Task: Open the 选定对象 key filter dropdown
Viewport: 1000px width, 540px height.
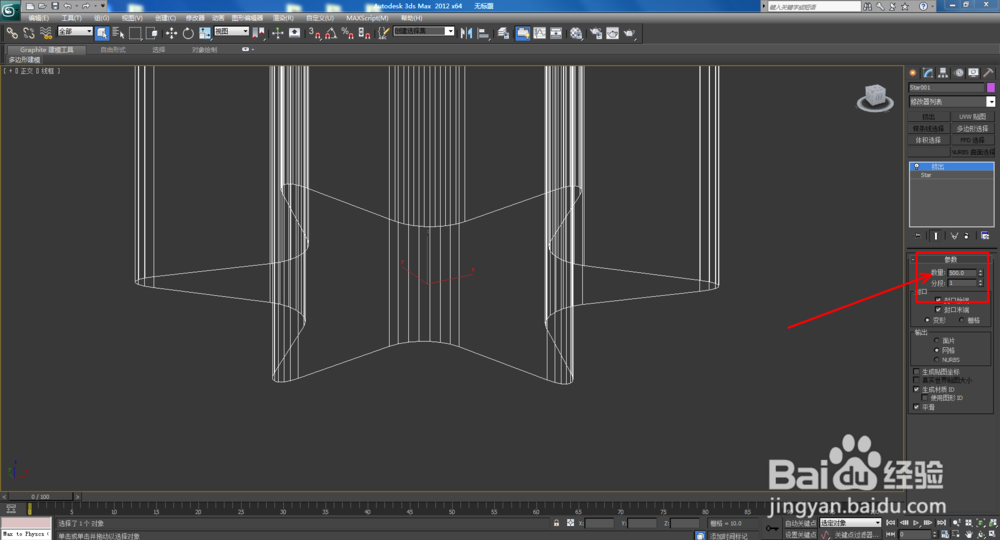Action: [x=850, y=523]
